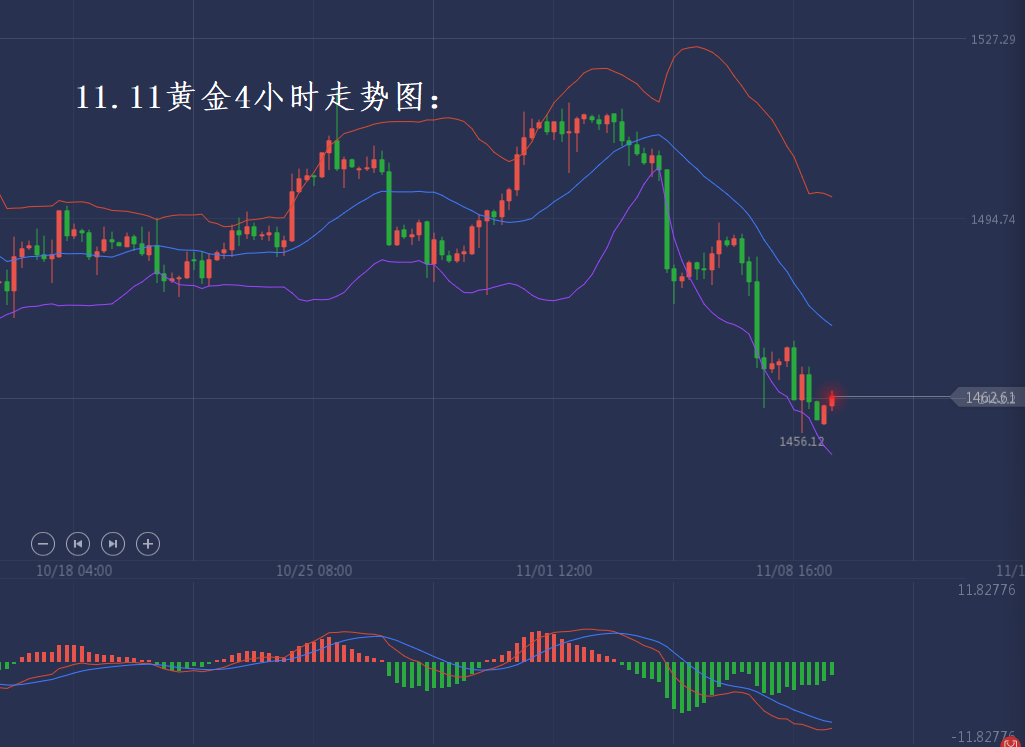This screenshot has width=1025, height=747.
Task: Skip forward to the latest candles
Action: tap(113, 544)
